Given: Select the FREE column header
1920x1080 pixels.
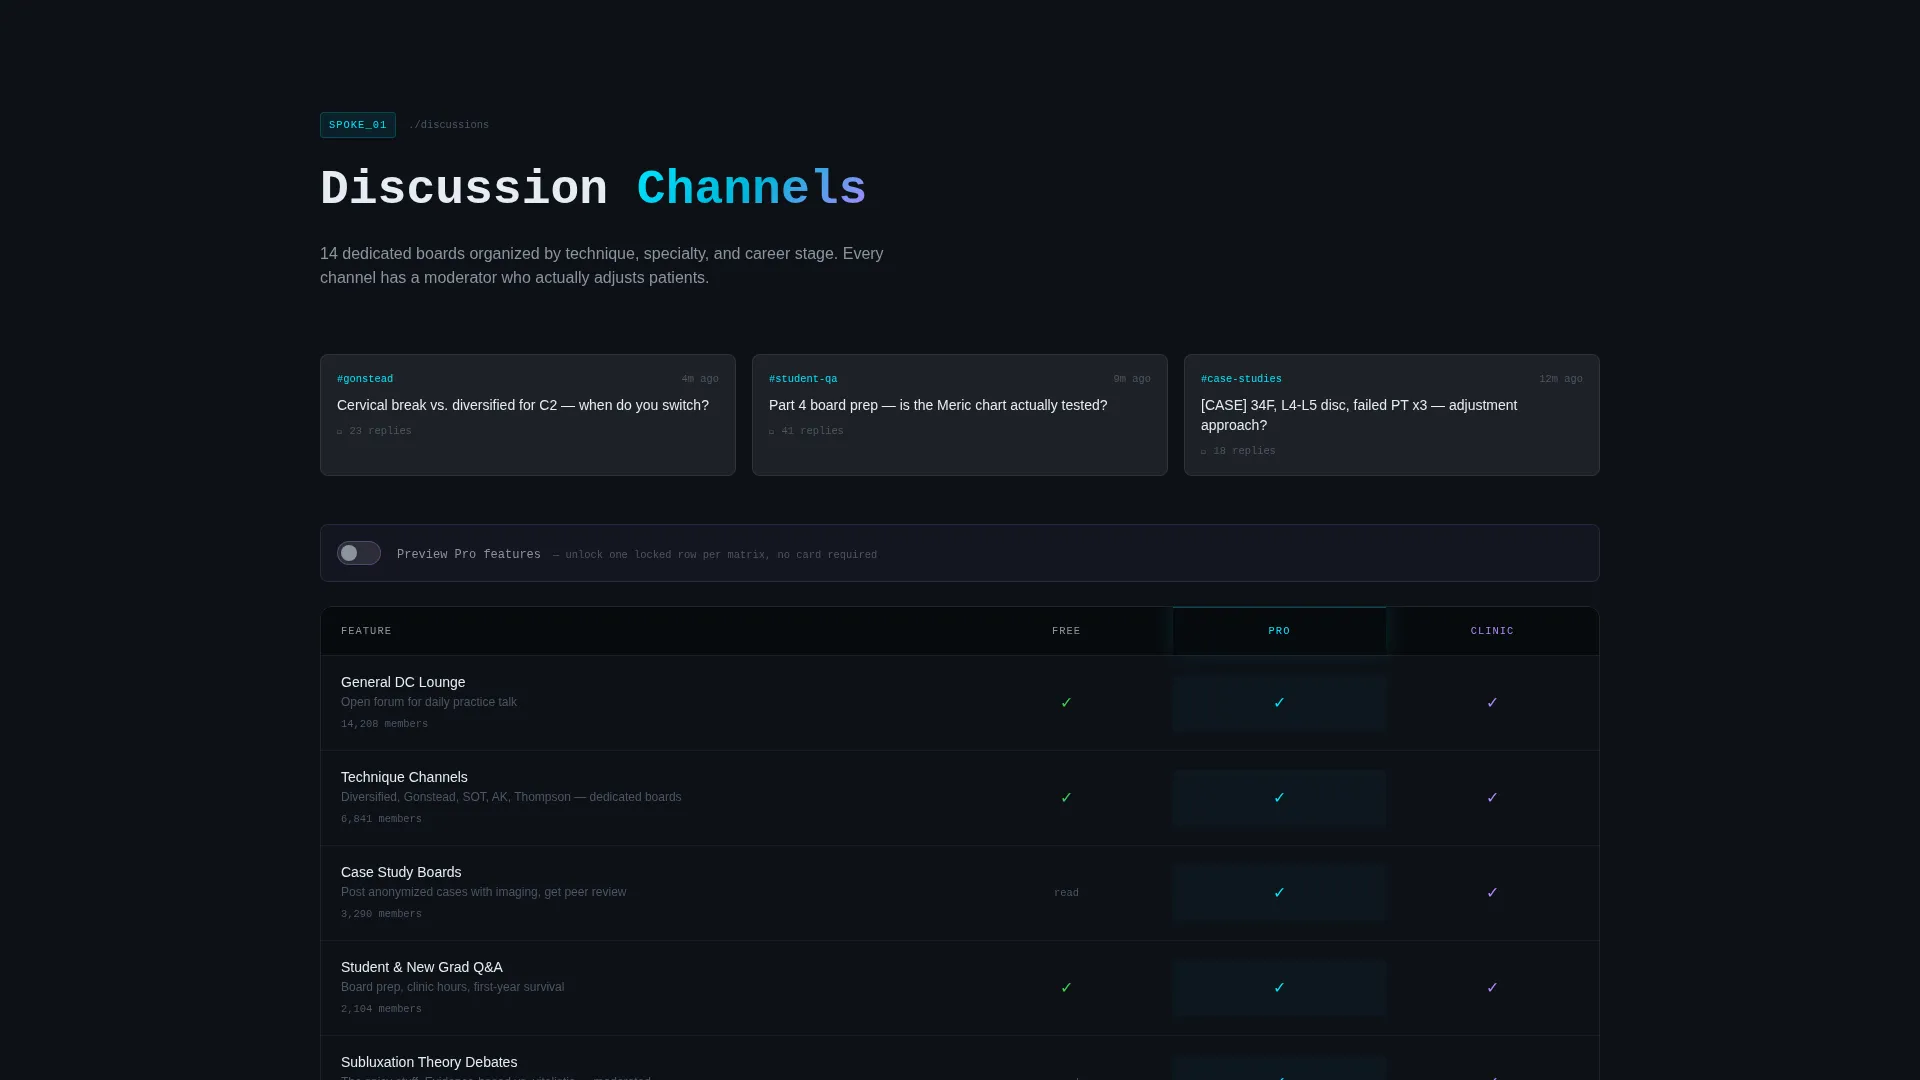Looking at the screenshot, I should click(x=1066, y=631).
